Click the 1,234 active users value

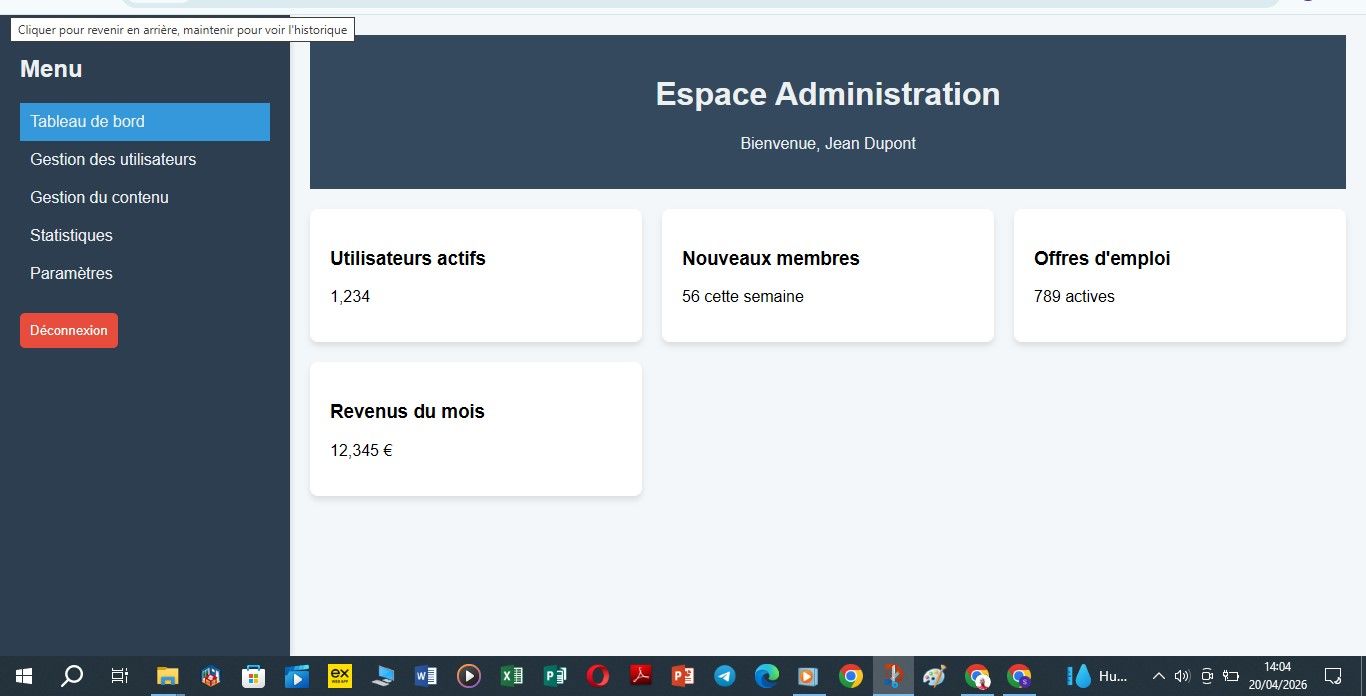(x=350, y=297)
